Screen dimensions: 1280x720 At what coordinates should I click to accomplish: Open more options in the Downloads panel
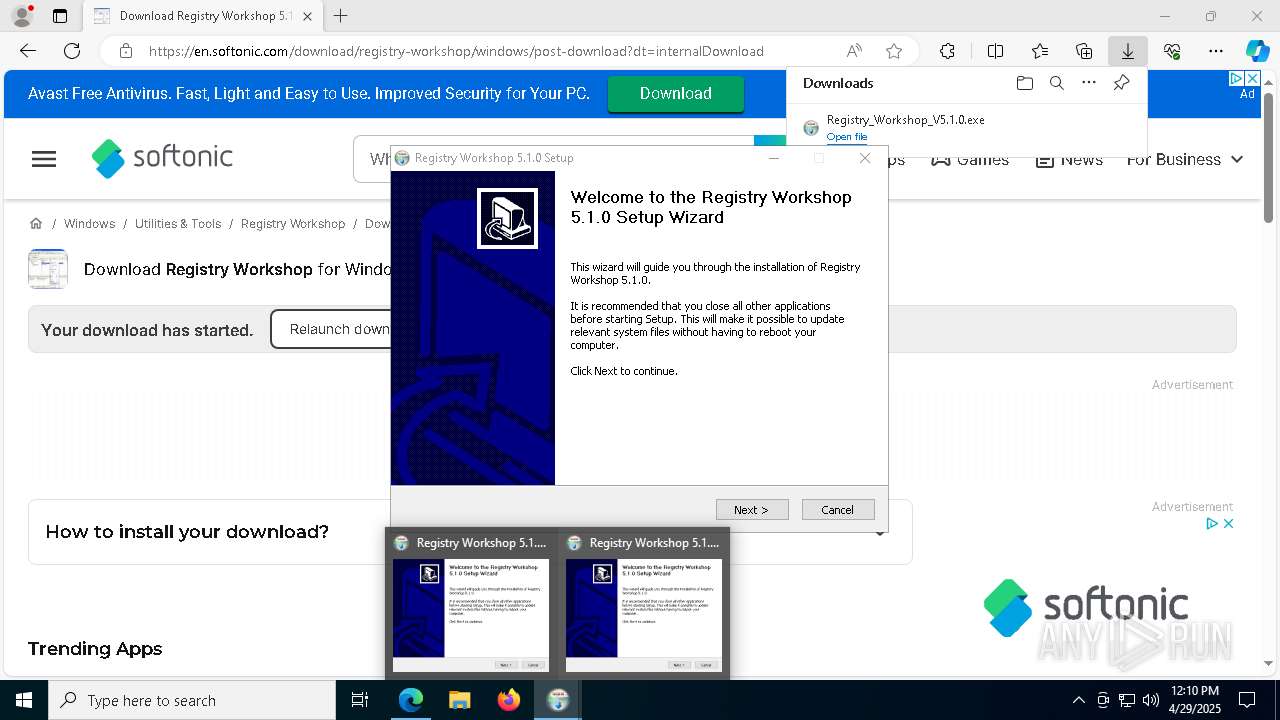point(1089,83)
